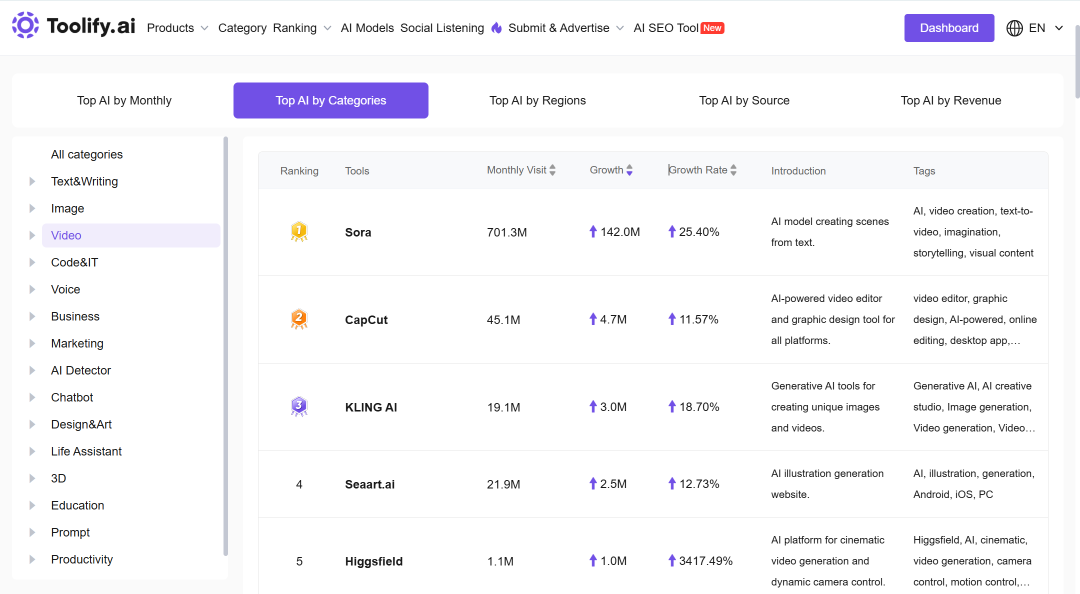Open the EN language dropdown
Screen dimensions: 1080x594
(x=1046, y=28)
